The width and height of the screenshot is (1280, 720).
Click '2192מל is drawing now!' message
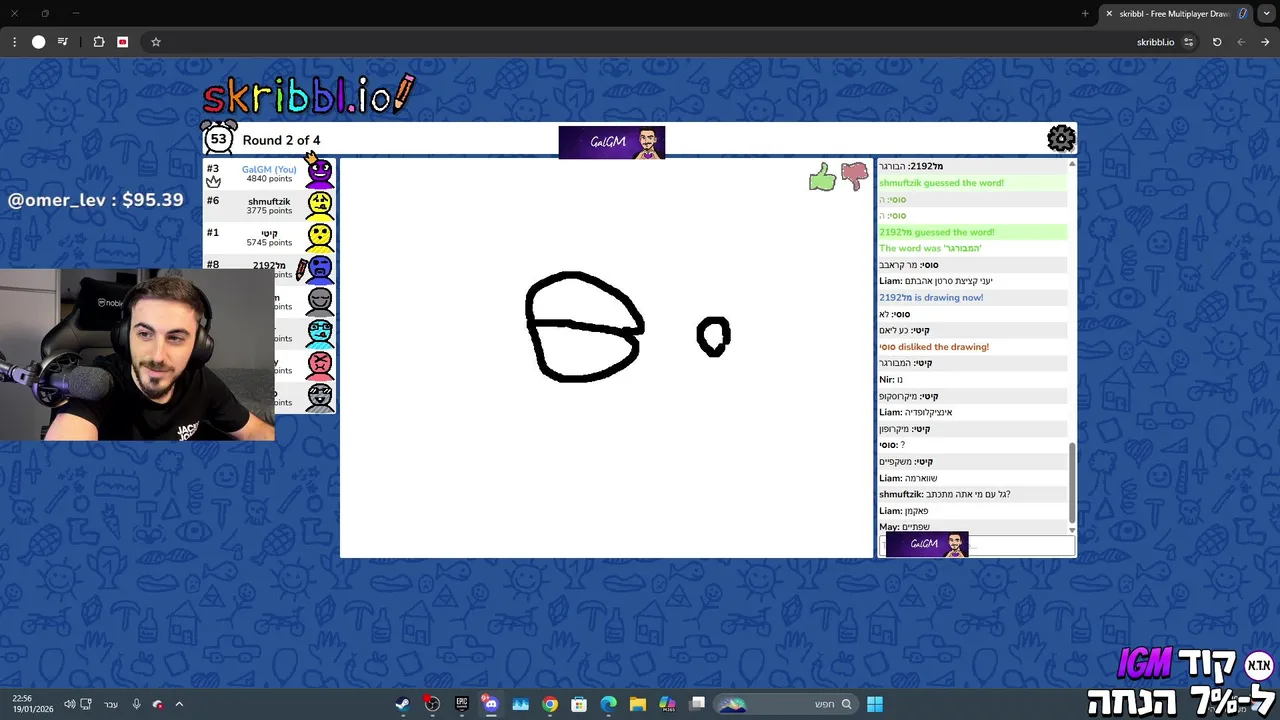pyautogui.click(x=931, y=298)
